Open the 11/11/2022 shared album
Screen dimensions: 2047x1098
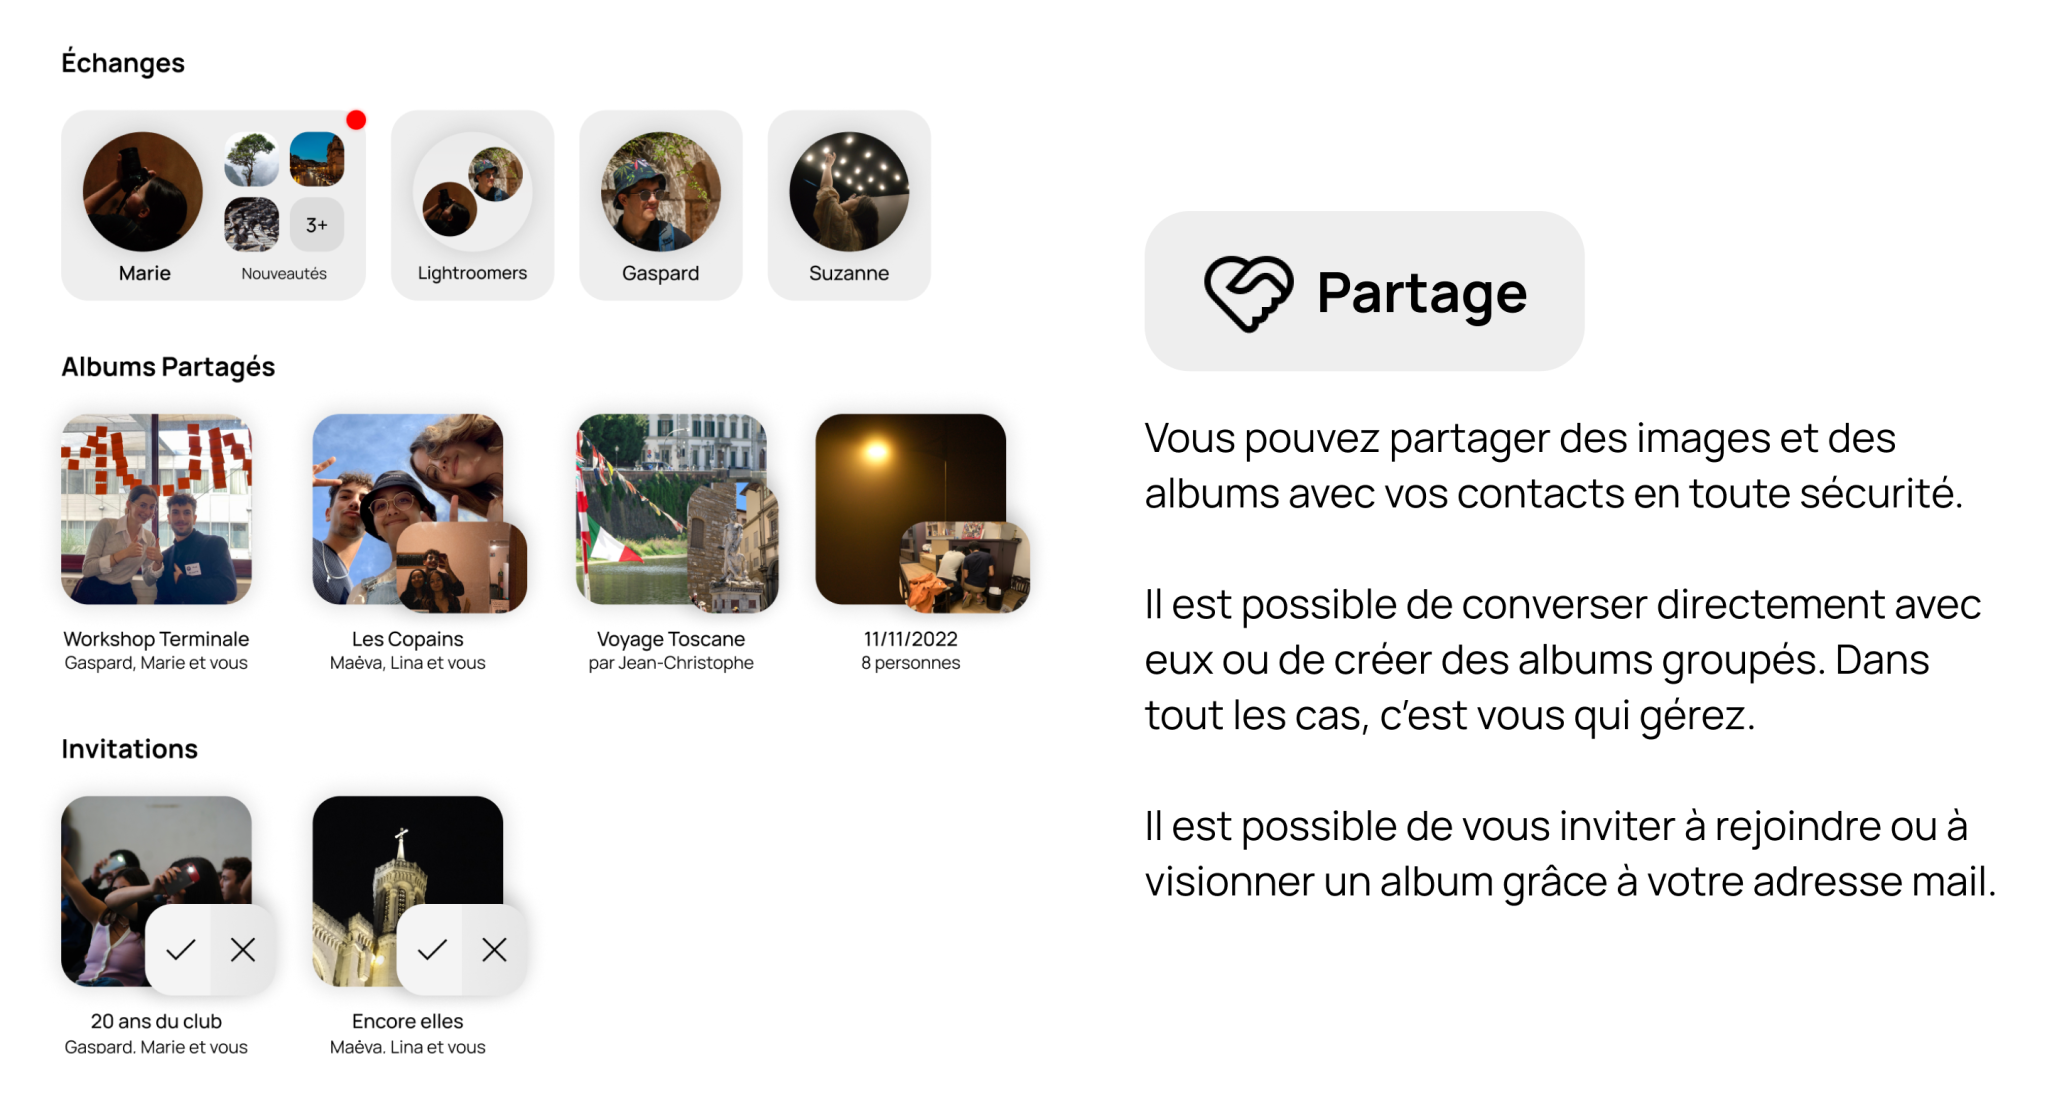pos(911,509)
